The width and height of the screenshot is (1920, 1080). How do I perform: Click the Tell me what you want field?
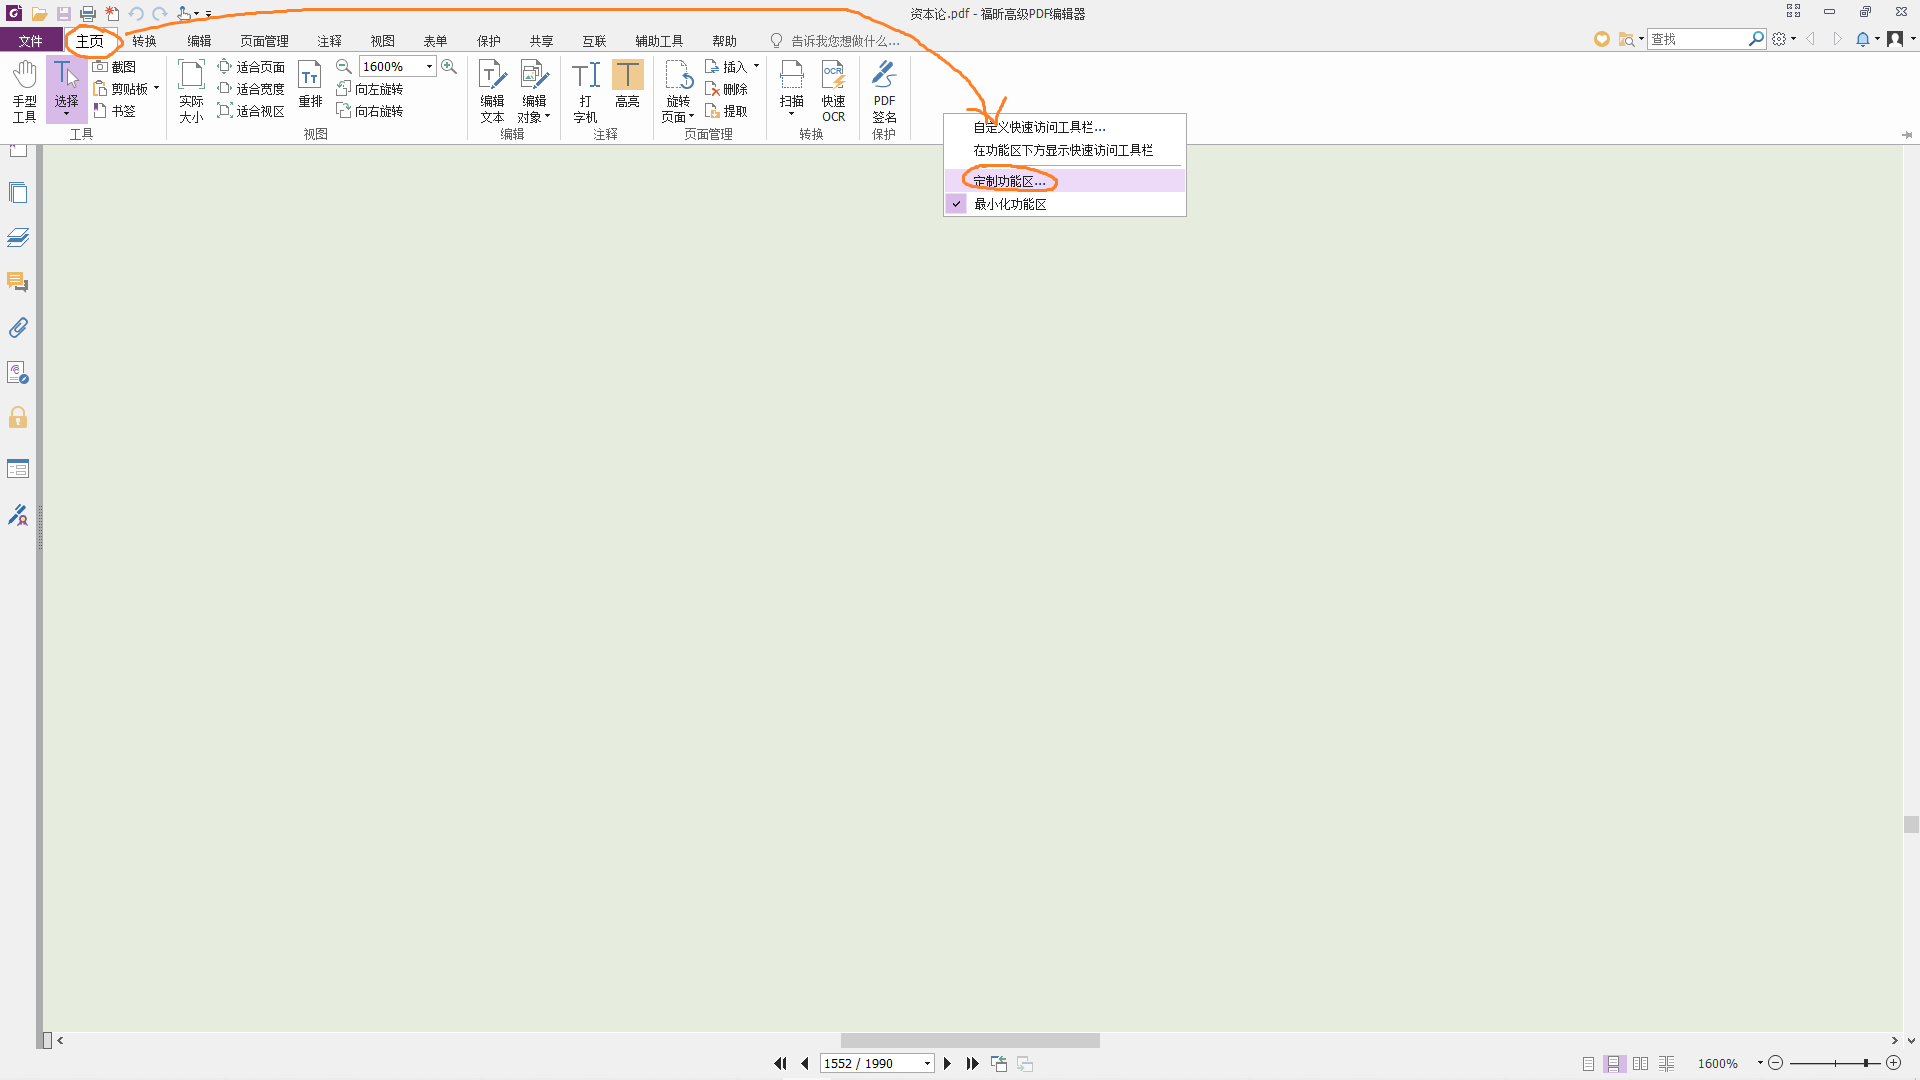pos(846,41)
